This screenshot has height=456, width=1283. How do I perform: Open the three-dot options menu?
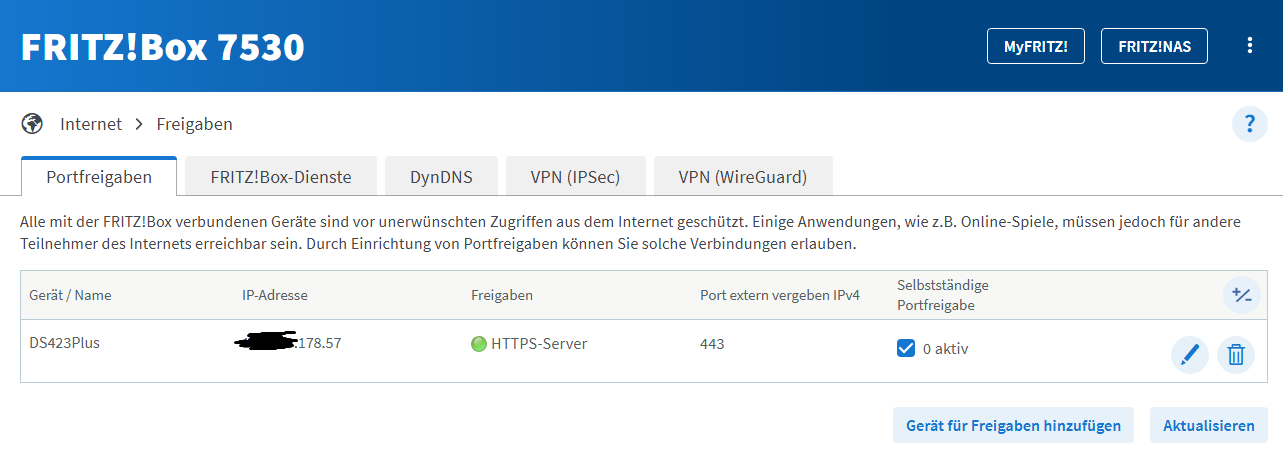point(1248,46)
